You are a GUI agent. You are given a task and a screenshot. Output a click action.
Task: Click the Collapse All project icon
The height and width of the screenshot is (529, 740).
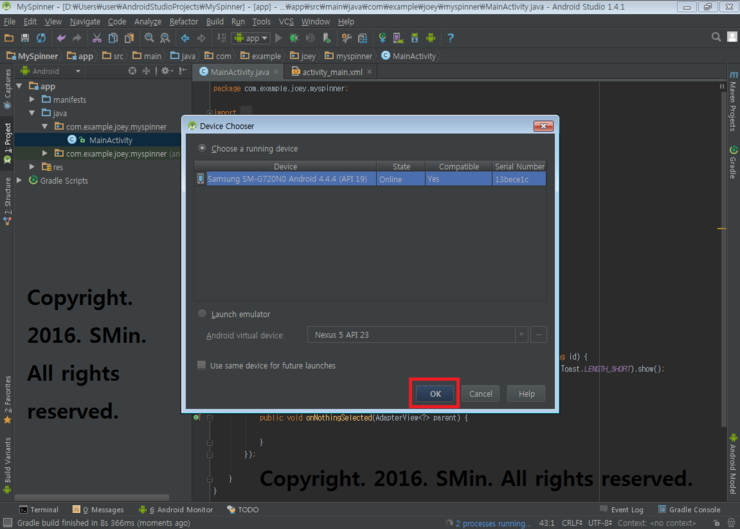146,71
